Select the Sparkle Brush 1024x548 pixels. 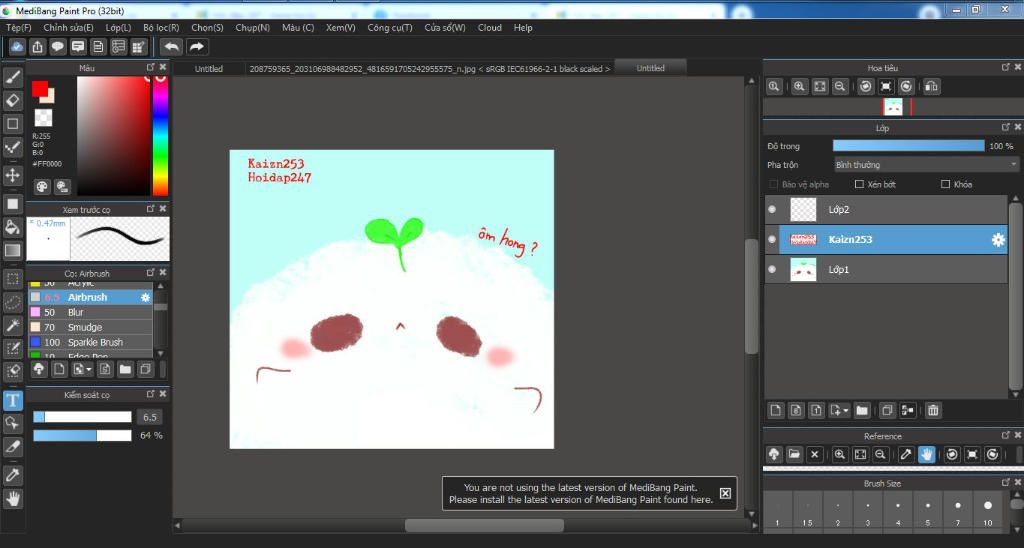[x=91, y=342]
